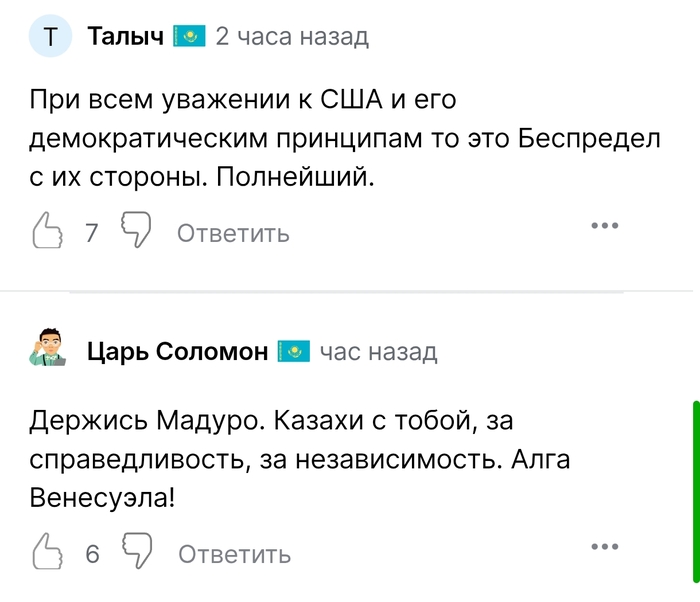Open the Царь Соломон username link
This screenshot has width=700, height=602.
point(178,351)
